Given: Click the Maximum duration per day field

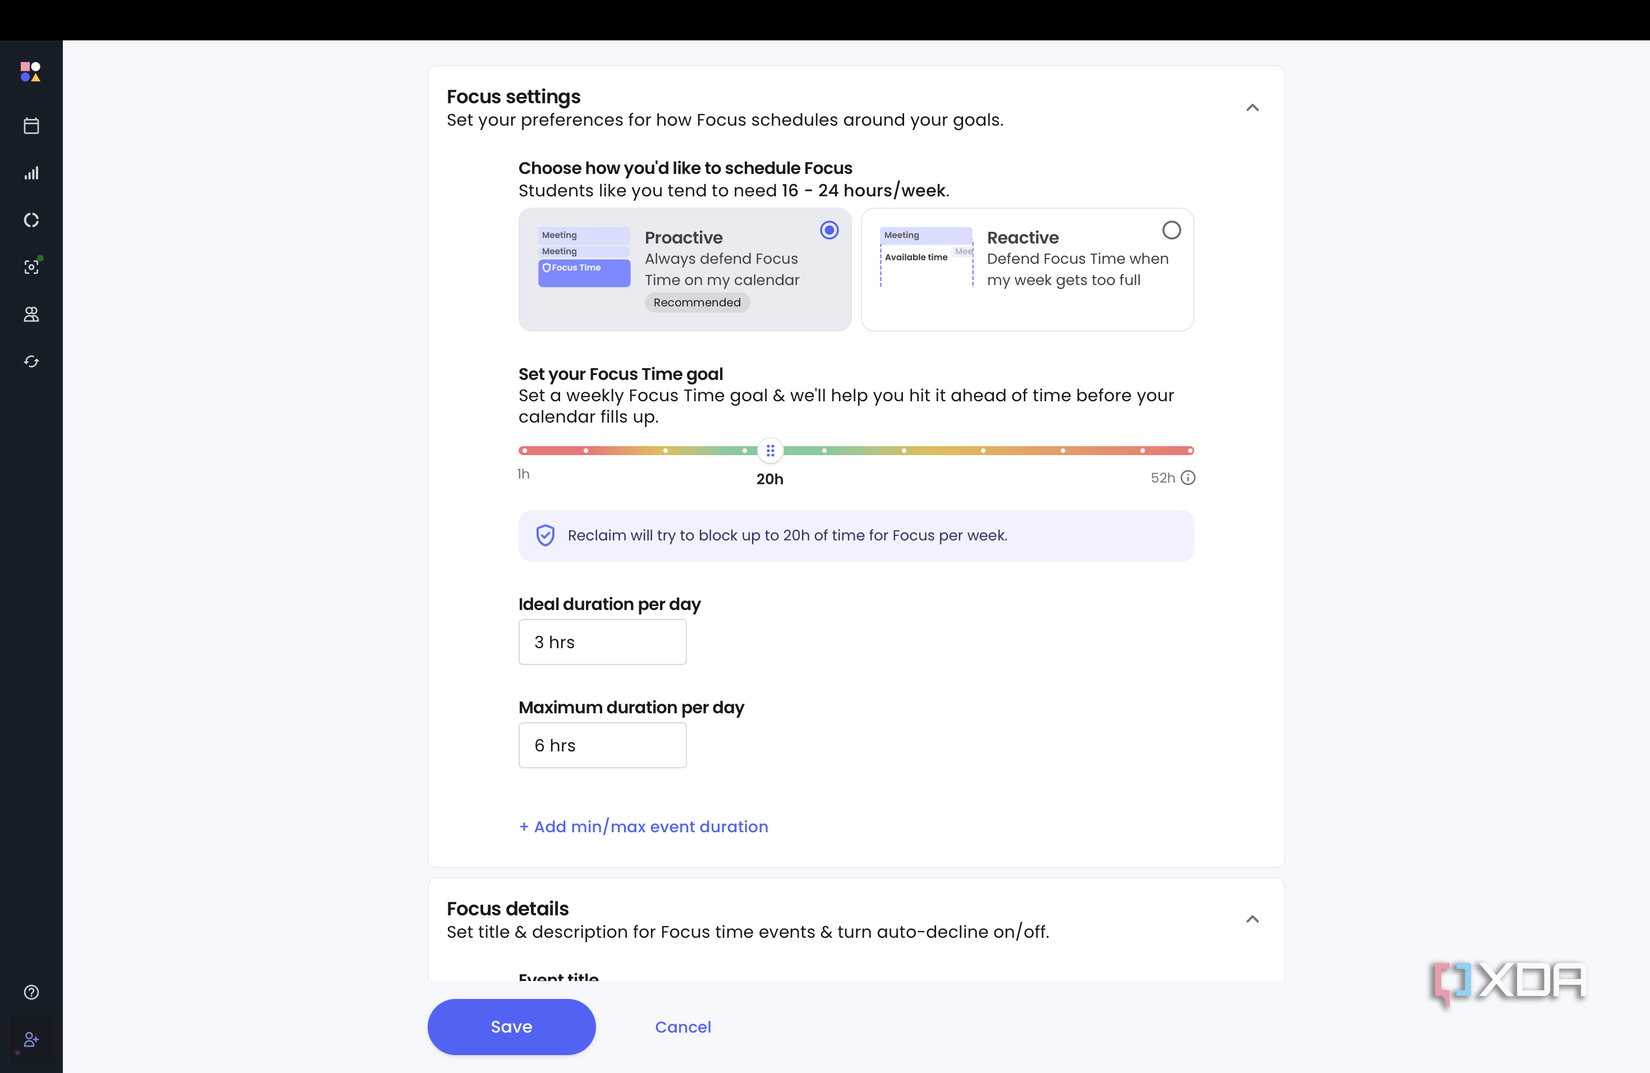Looking at the screenshot, I should click(602, 745).
